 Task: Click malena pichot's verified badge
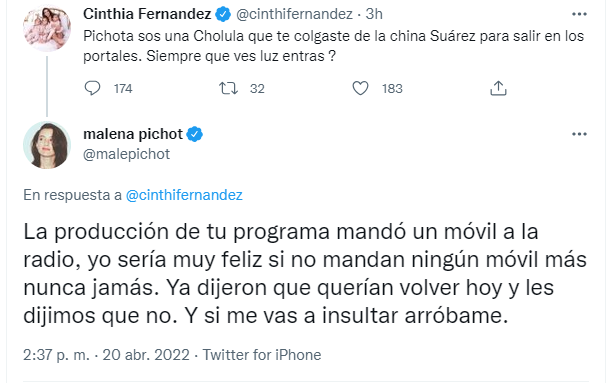point(194,134)
